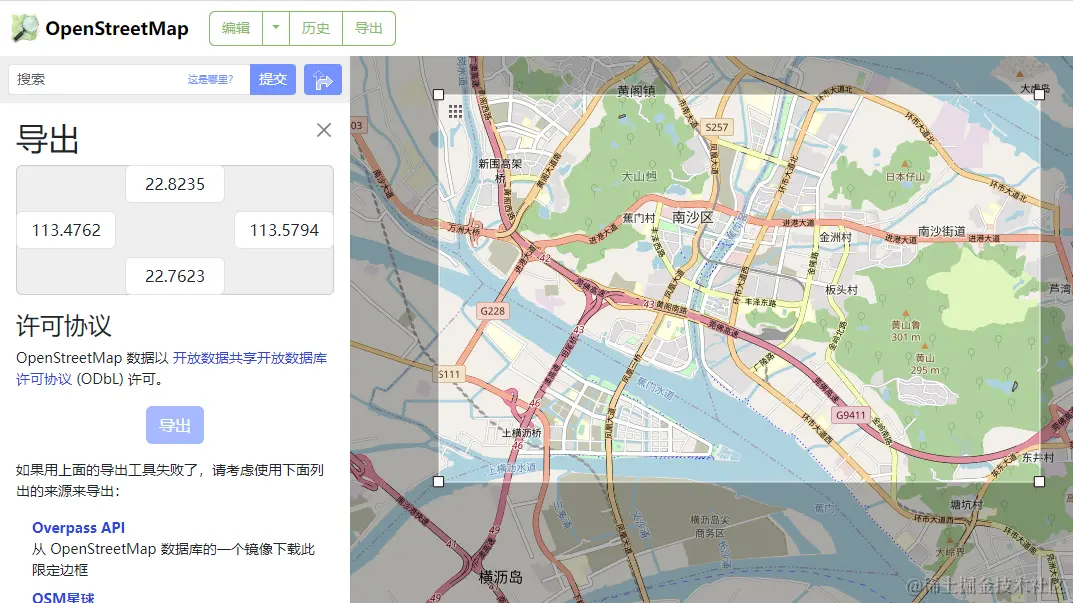Click the north latitude field 22.8235

tap(174, 184)
